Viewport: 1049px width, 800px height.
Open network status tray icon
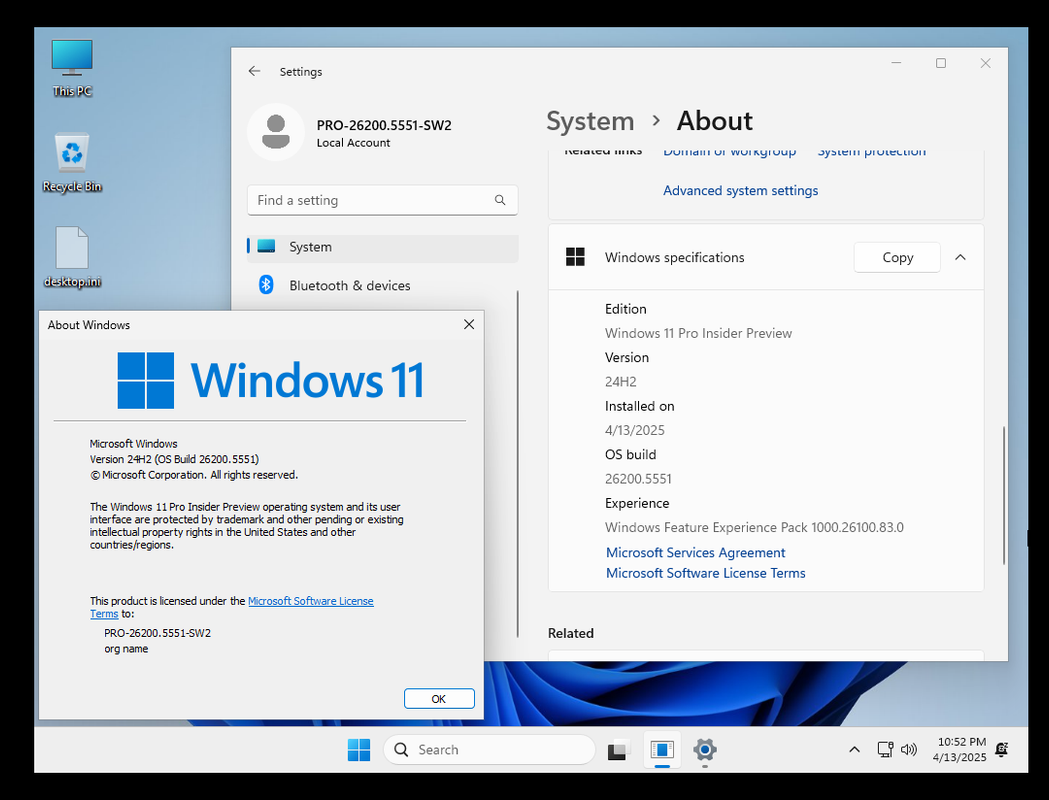885,750
